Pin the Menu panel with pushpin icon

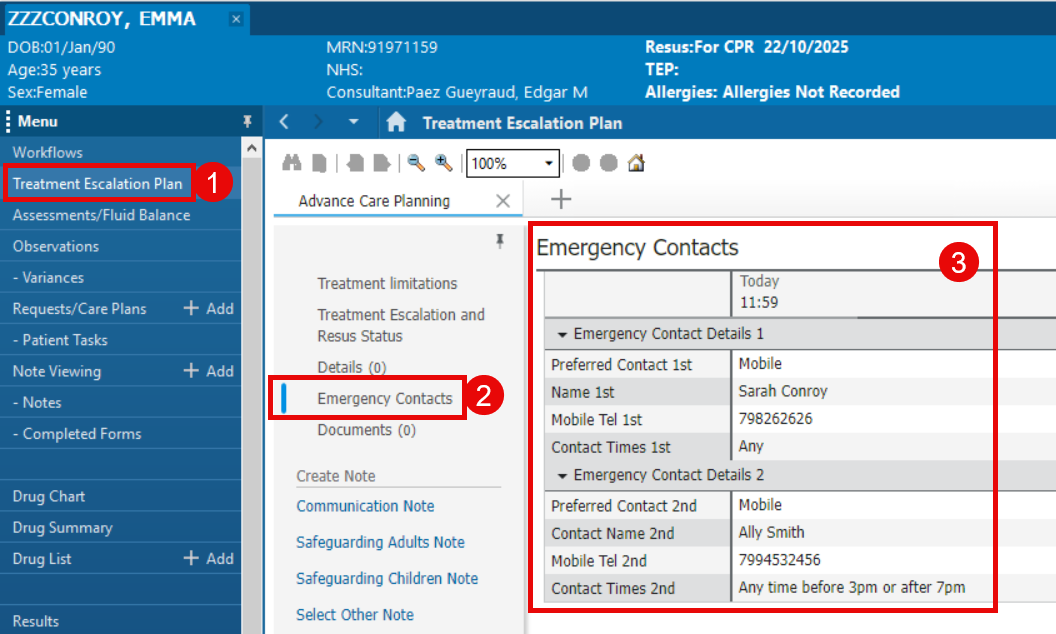point(248,122)
